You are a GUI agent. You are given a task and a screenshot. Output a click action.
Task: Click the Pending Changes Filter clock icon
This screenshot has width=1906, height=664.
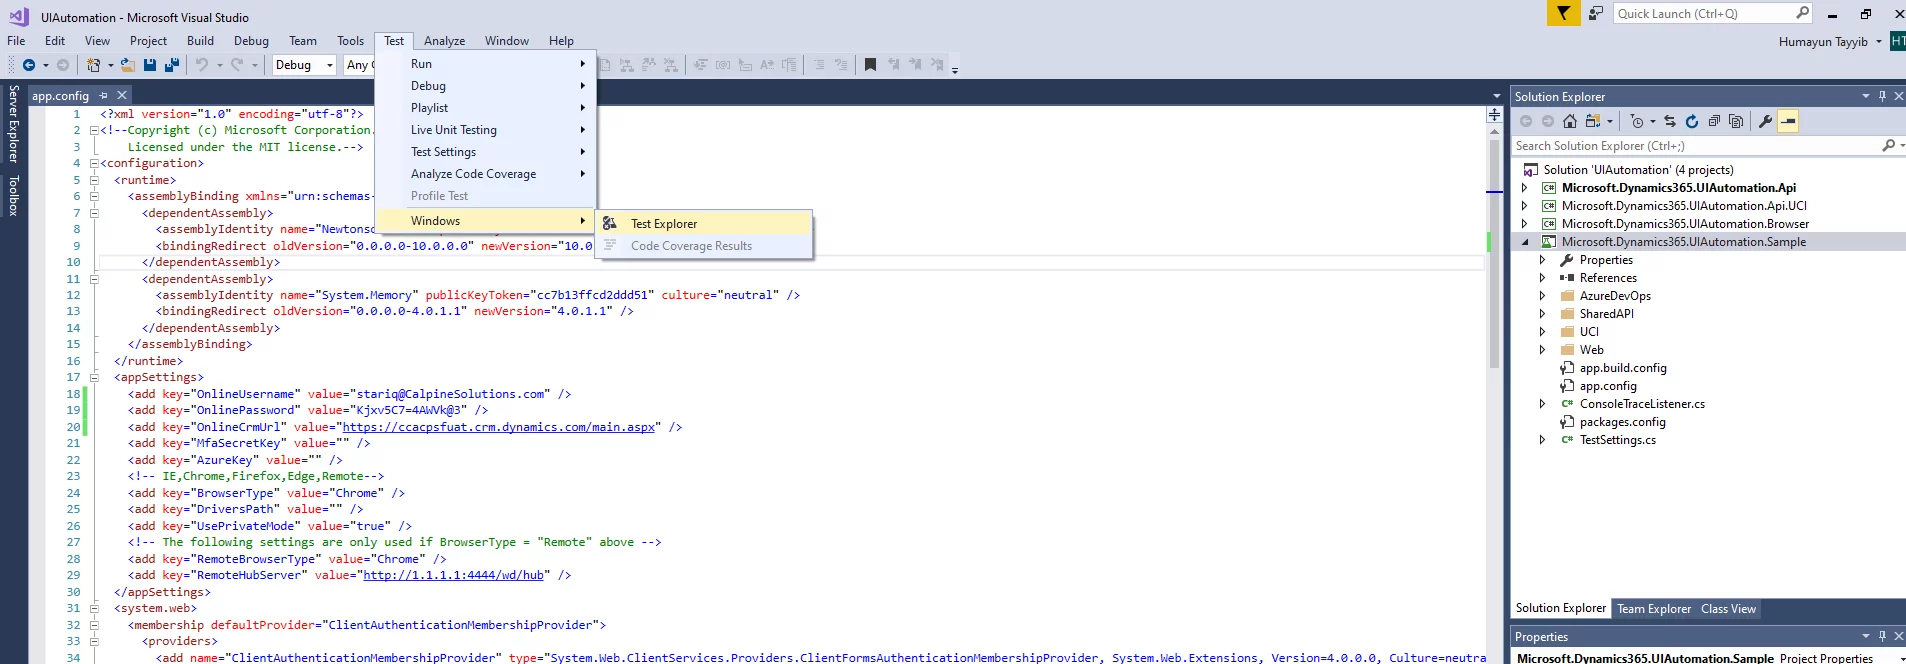click(x=1637, y=121)
